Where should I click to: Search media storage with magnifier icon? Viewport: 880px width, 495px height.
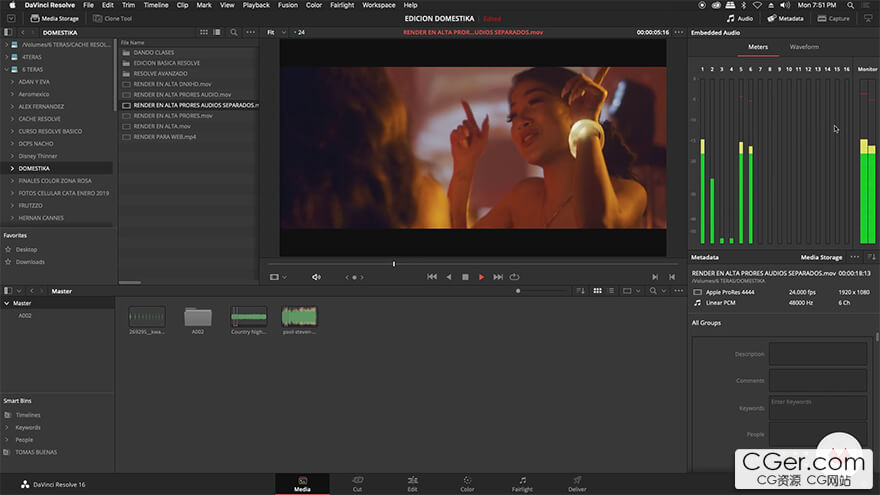click(233, 33)
